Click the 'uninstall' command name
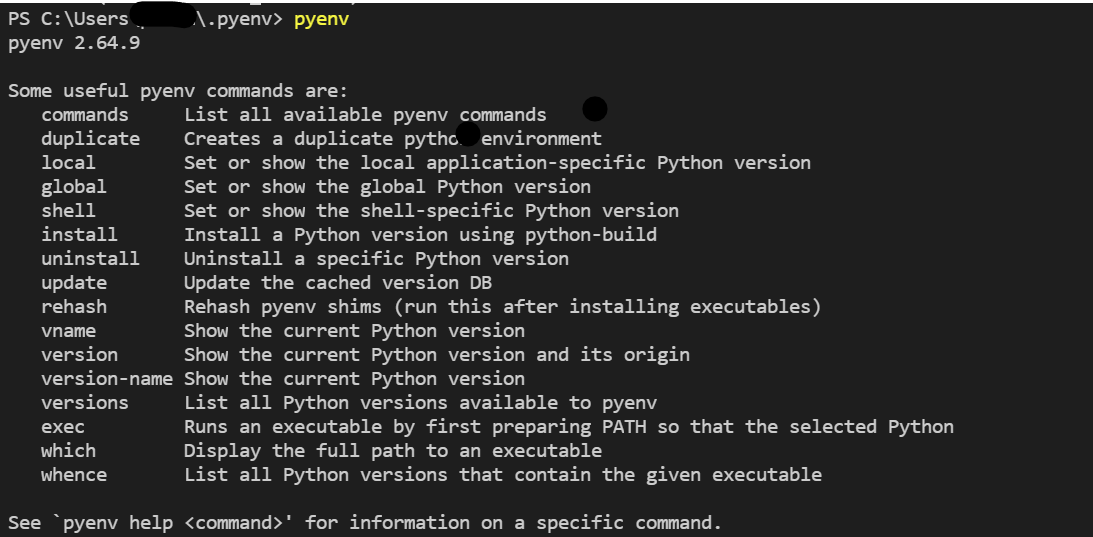 point(90,259)
